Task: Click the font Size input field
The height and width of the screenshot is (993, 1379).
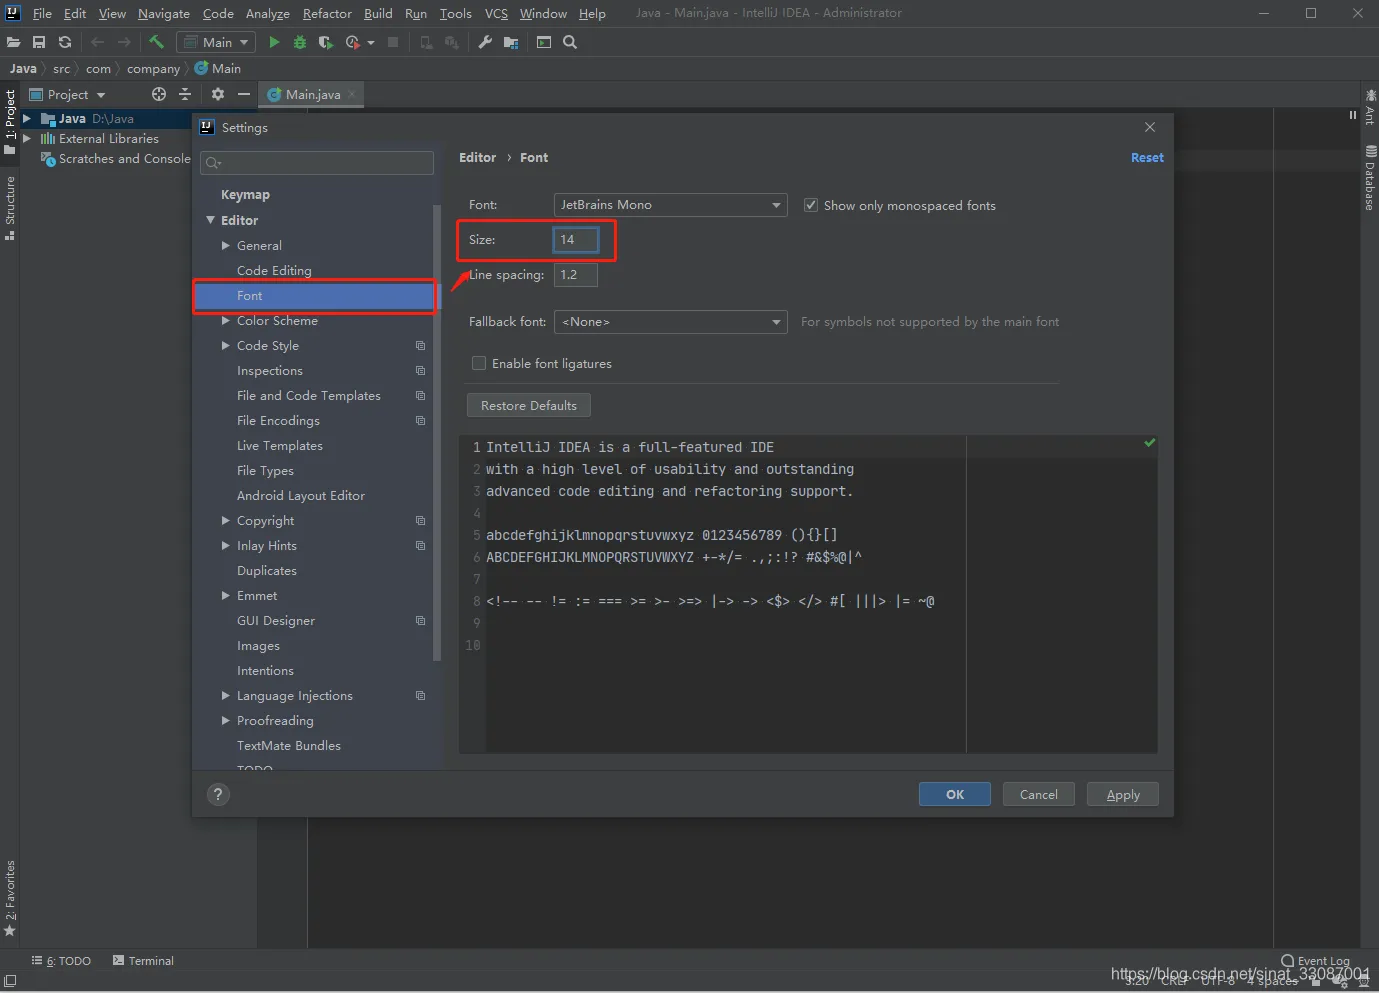Action: point(576,240)
